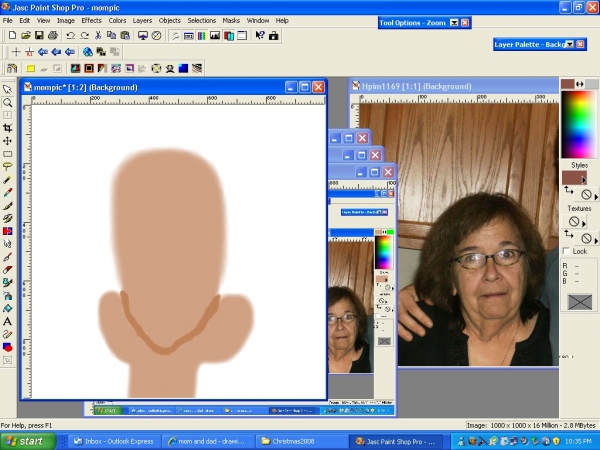Undo the last action

(70, 36)
